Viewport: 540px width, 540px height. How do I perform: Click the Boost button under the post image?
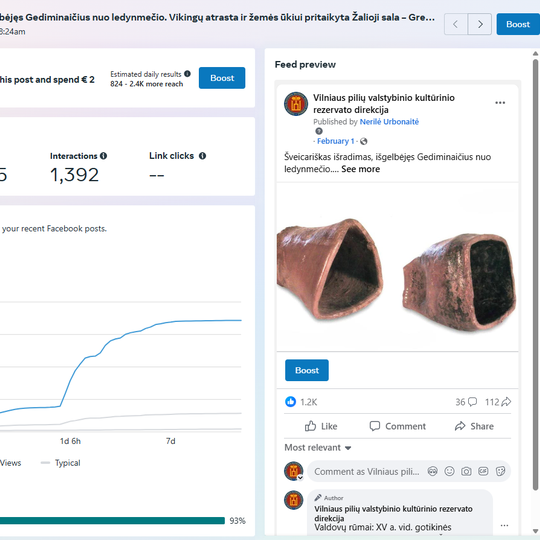[307, 370]
